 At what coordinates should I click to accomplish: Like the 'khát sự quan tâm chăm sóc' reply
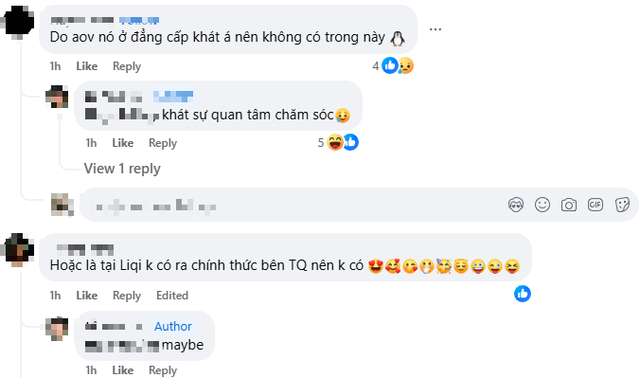tap(123, 143)
